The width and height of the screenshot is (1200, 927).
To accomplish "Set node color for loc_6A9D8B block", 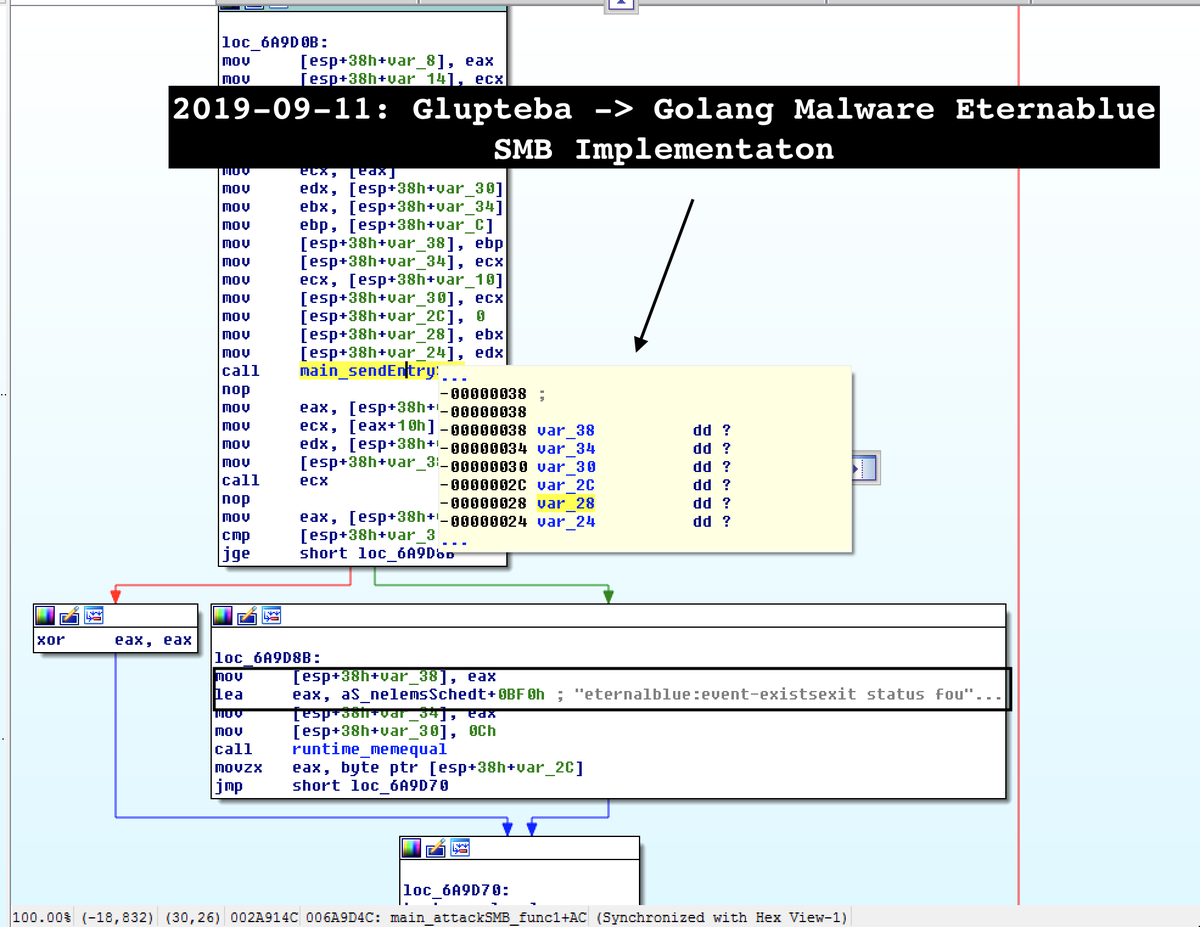I will point(224,615).
